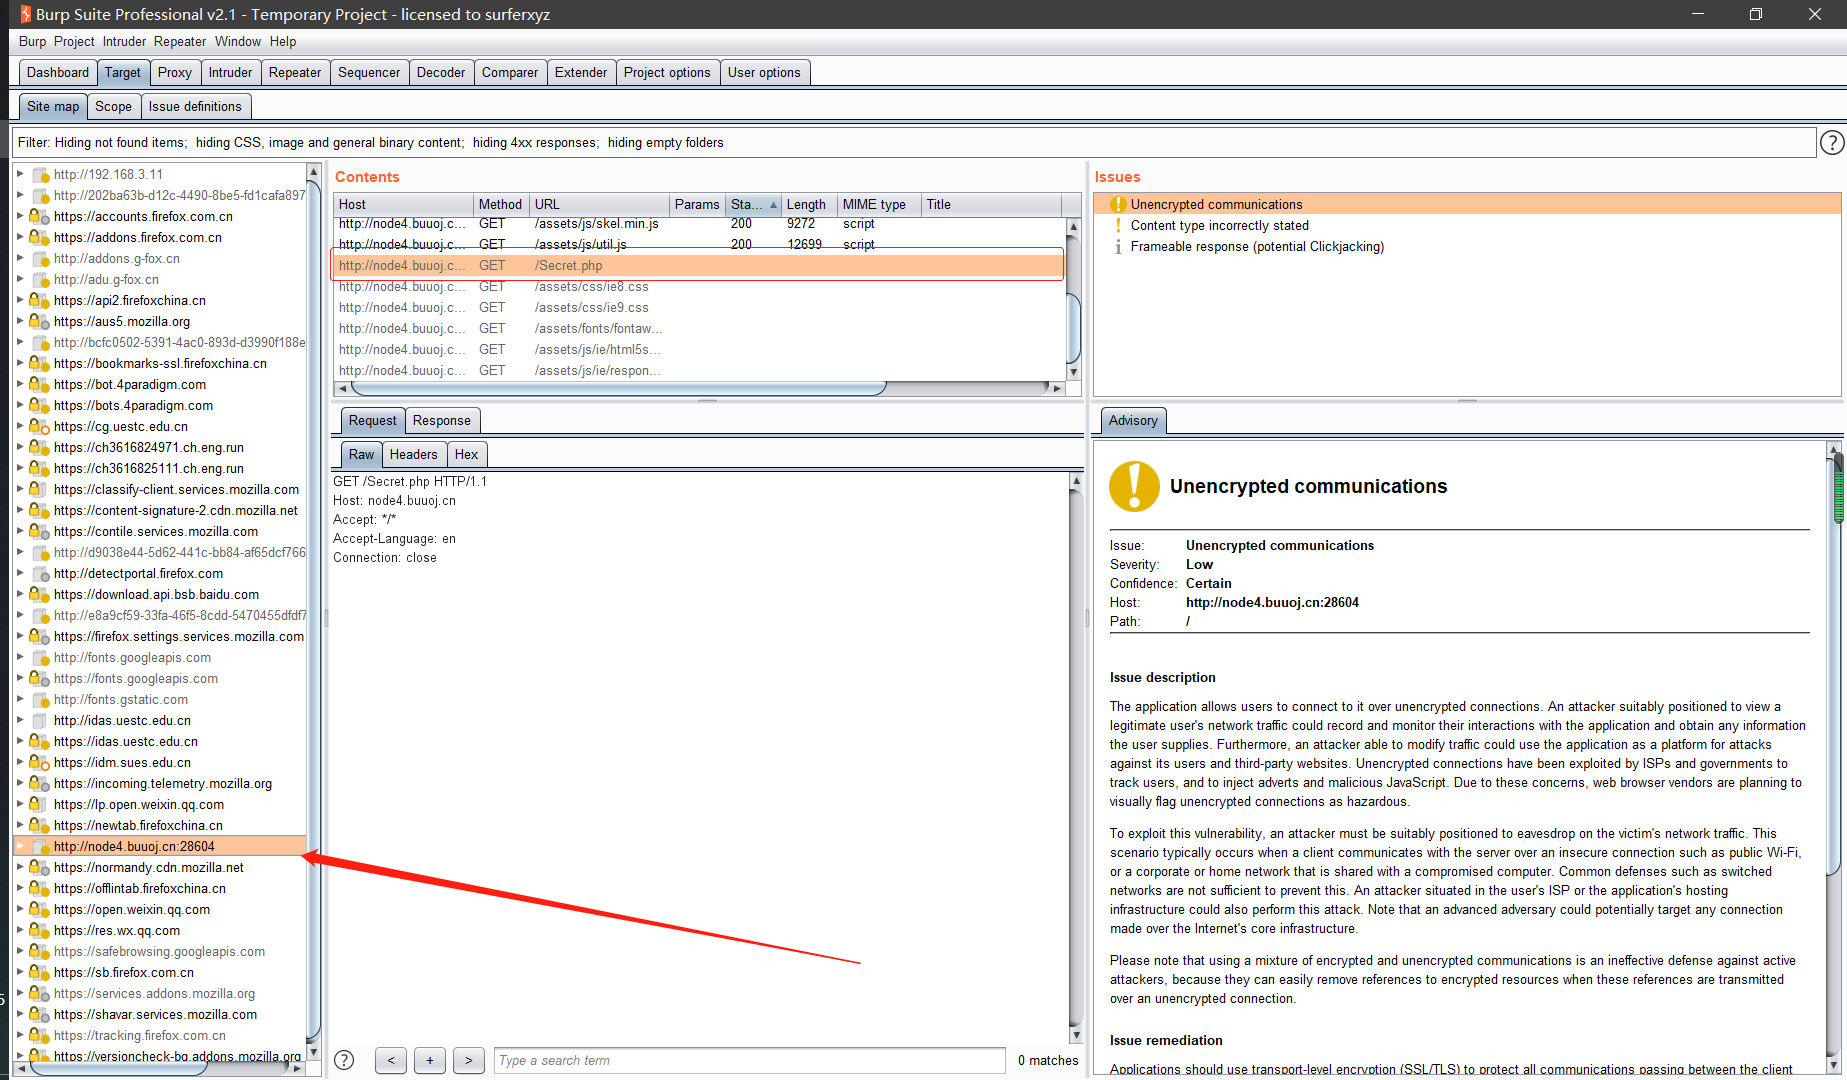This screenshot has height=1080, width=1847.
Task: Expand the https://cg.uestc.edu.cn tree node
Action: pos(20,426)
